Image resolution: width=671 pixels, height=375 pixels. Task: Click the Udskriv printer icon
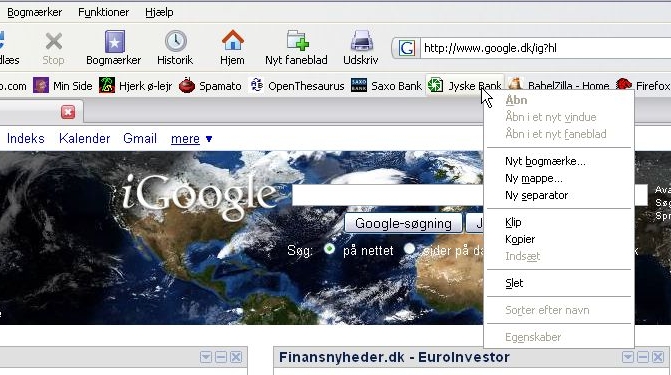[x=362, y=42]
